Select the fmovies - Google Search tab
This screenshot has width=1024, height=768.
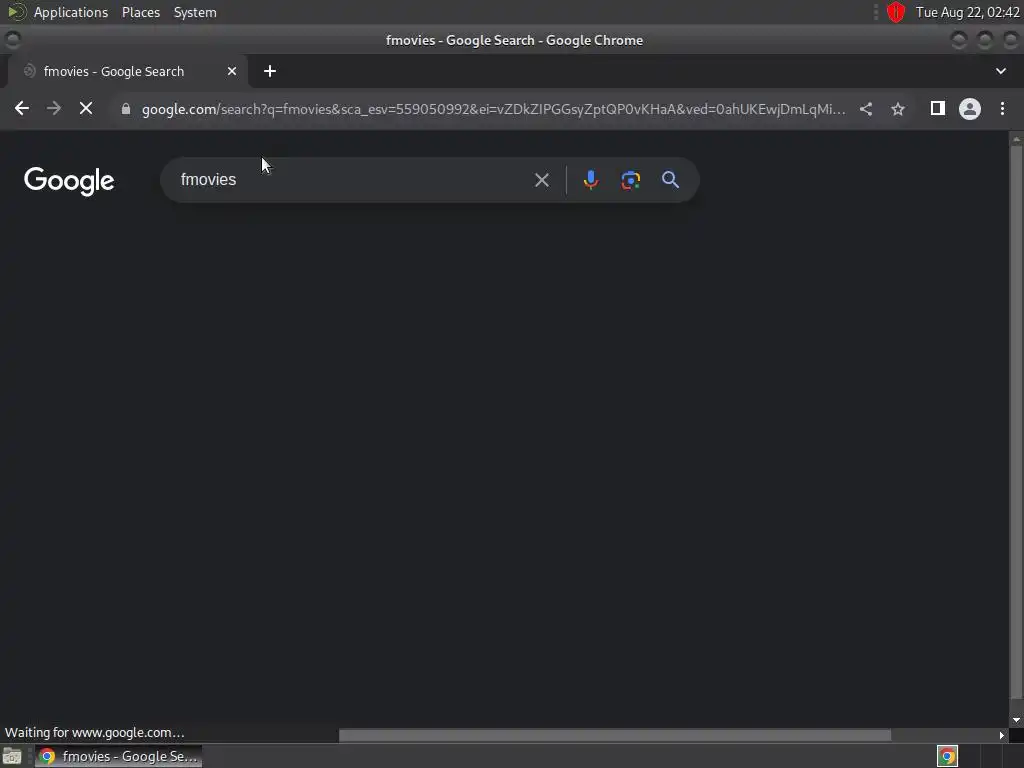[127, 71]
